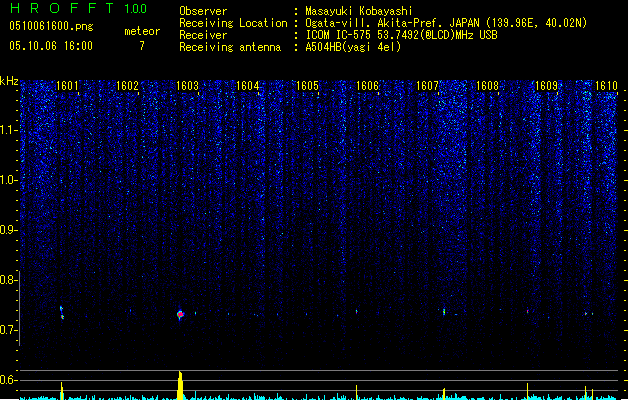
Task: Click the small meteor echo dot below 1606
Action: 357,311
